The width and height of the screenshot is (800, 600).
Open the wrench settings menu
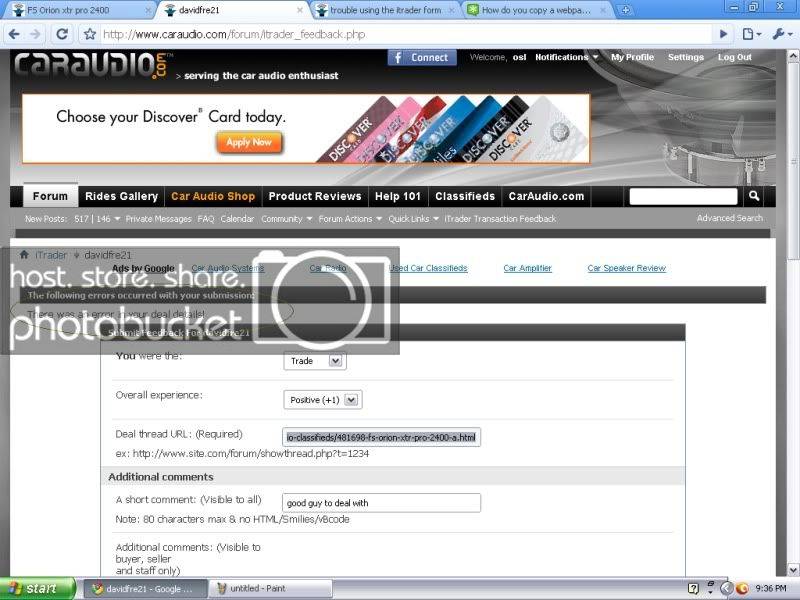click(x=782, y=34)
